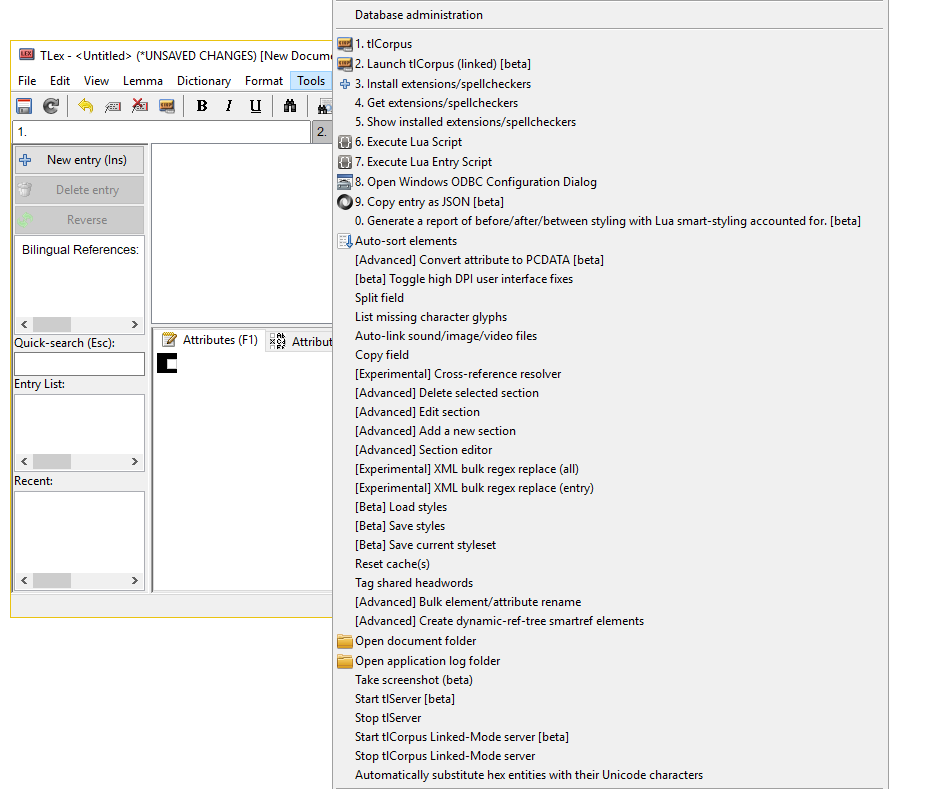The image size is (942, 789).
Task: Toggle bold formatting
Action: tap(202, 106)
